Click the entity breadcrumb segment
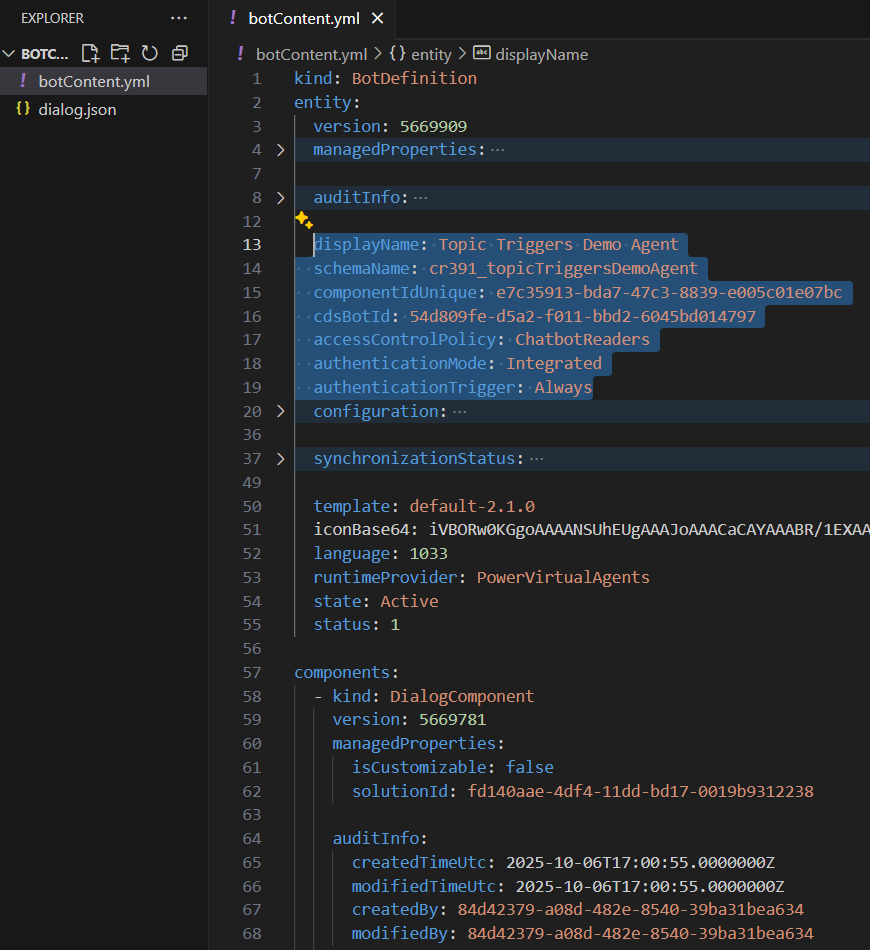870x950 pixels. click(x=431, y=54)
